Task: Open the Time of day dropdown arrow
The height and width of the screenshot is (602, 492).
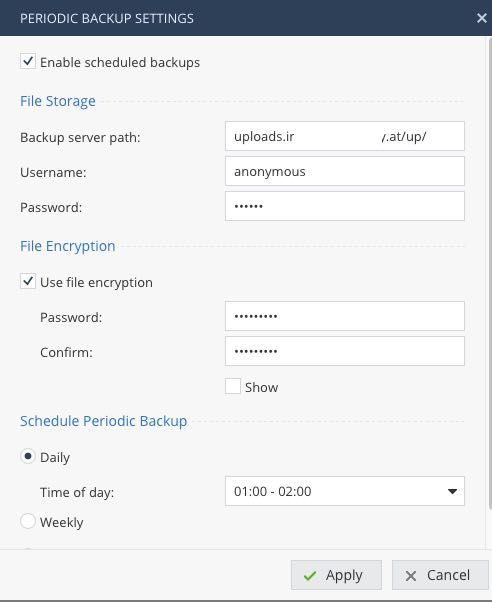Action: click(452, 491)
